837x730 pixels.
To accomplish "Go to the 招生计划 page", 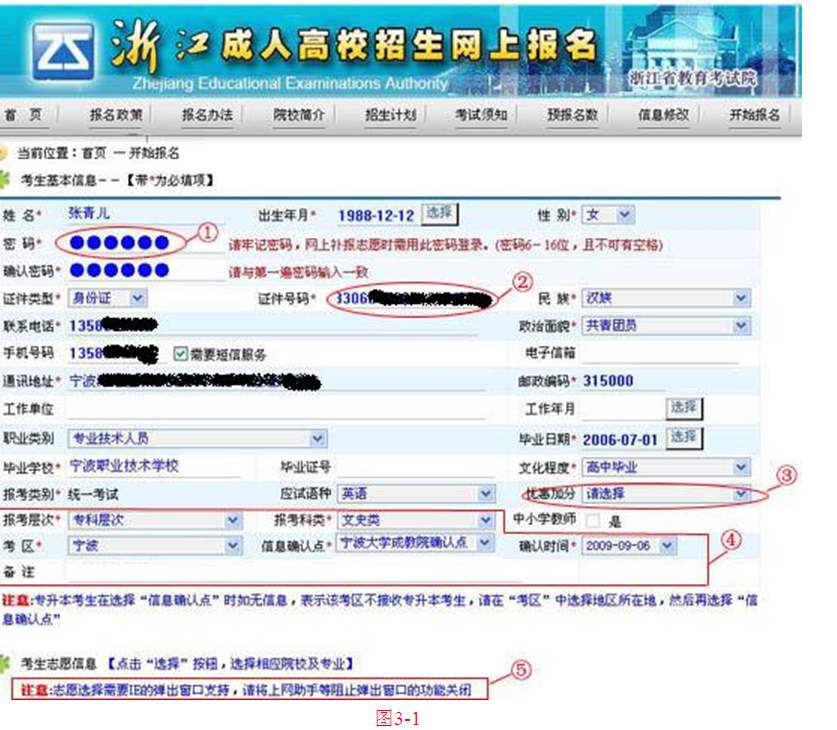I will pyautogui.click(x=390, y=115).
